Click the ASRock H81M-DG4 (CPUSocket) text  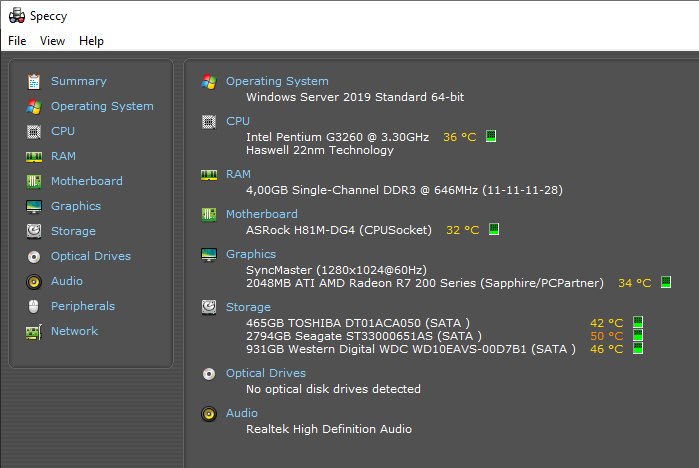tap(339, 230)
